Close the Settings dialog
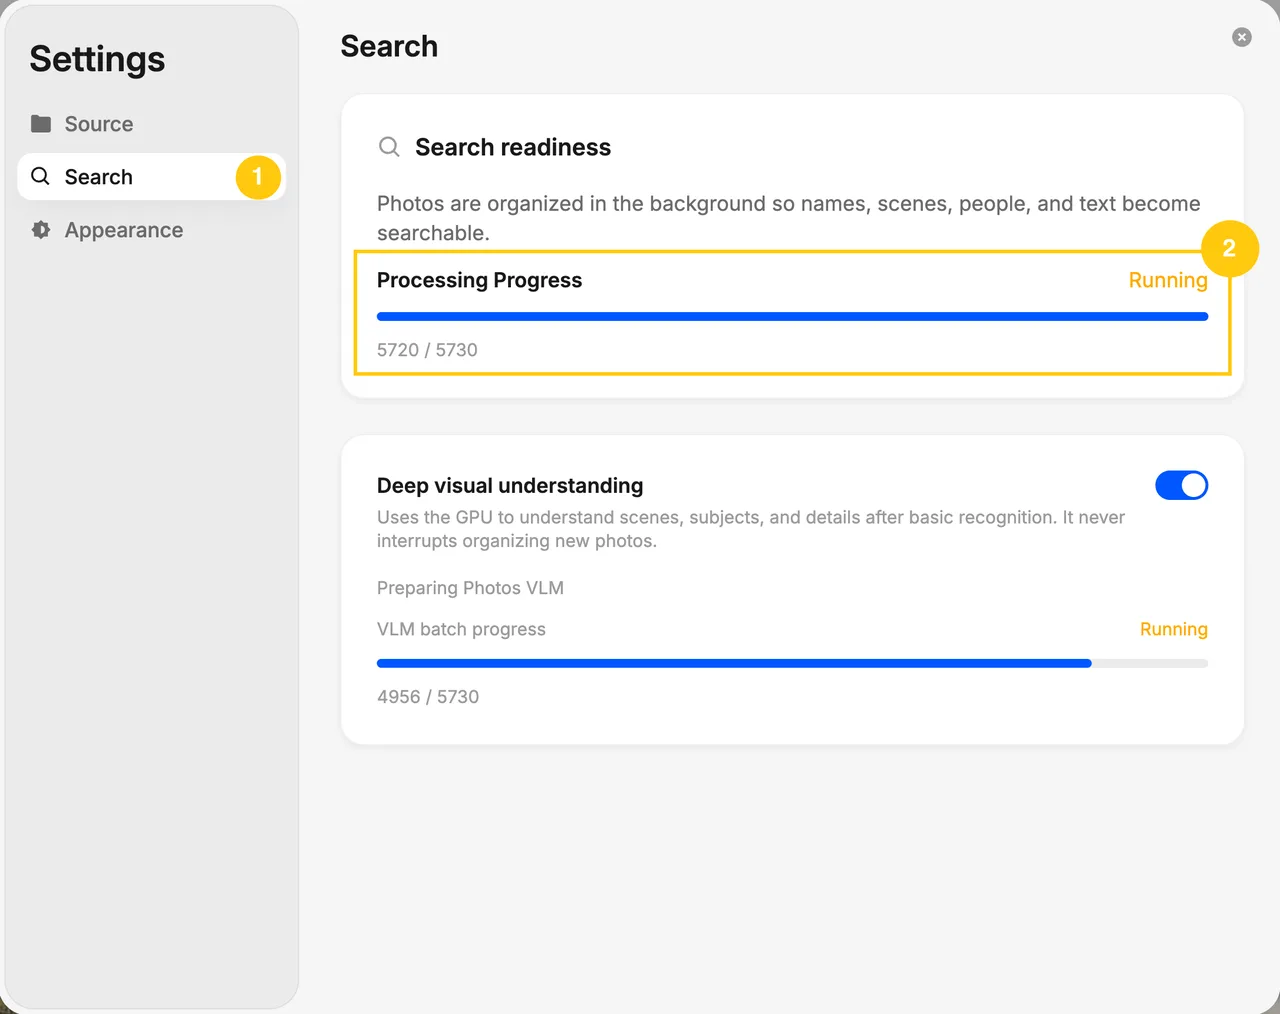 point(1242,37)
